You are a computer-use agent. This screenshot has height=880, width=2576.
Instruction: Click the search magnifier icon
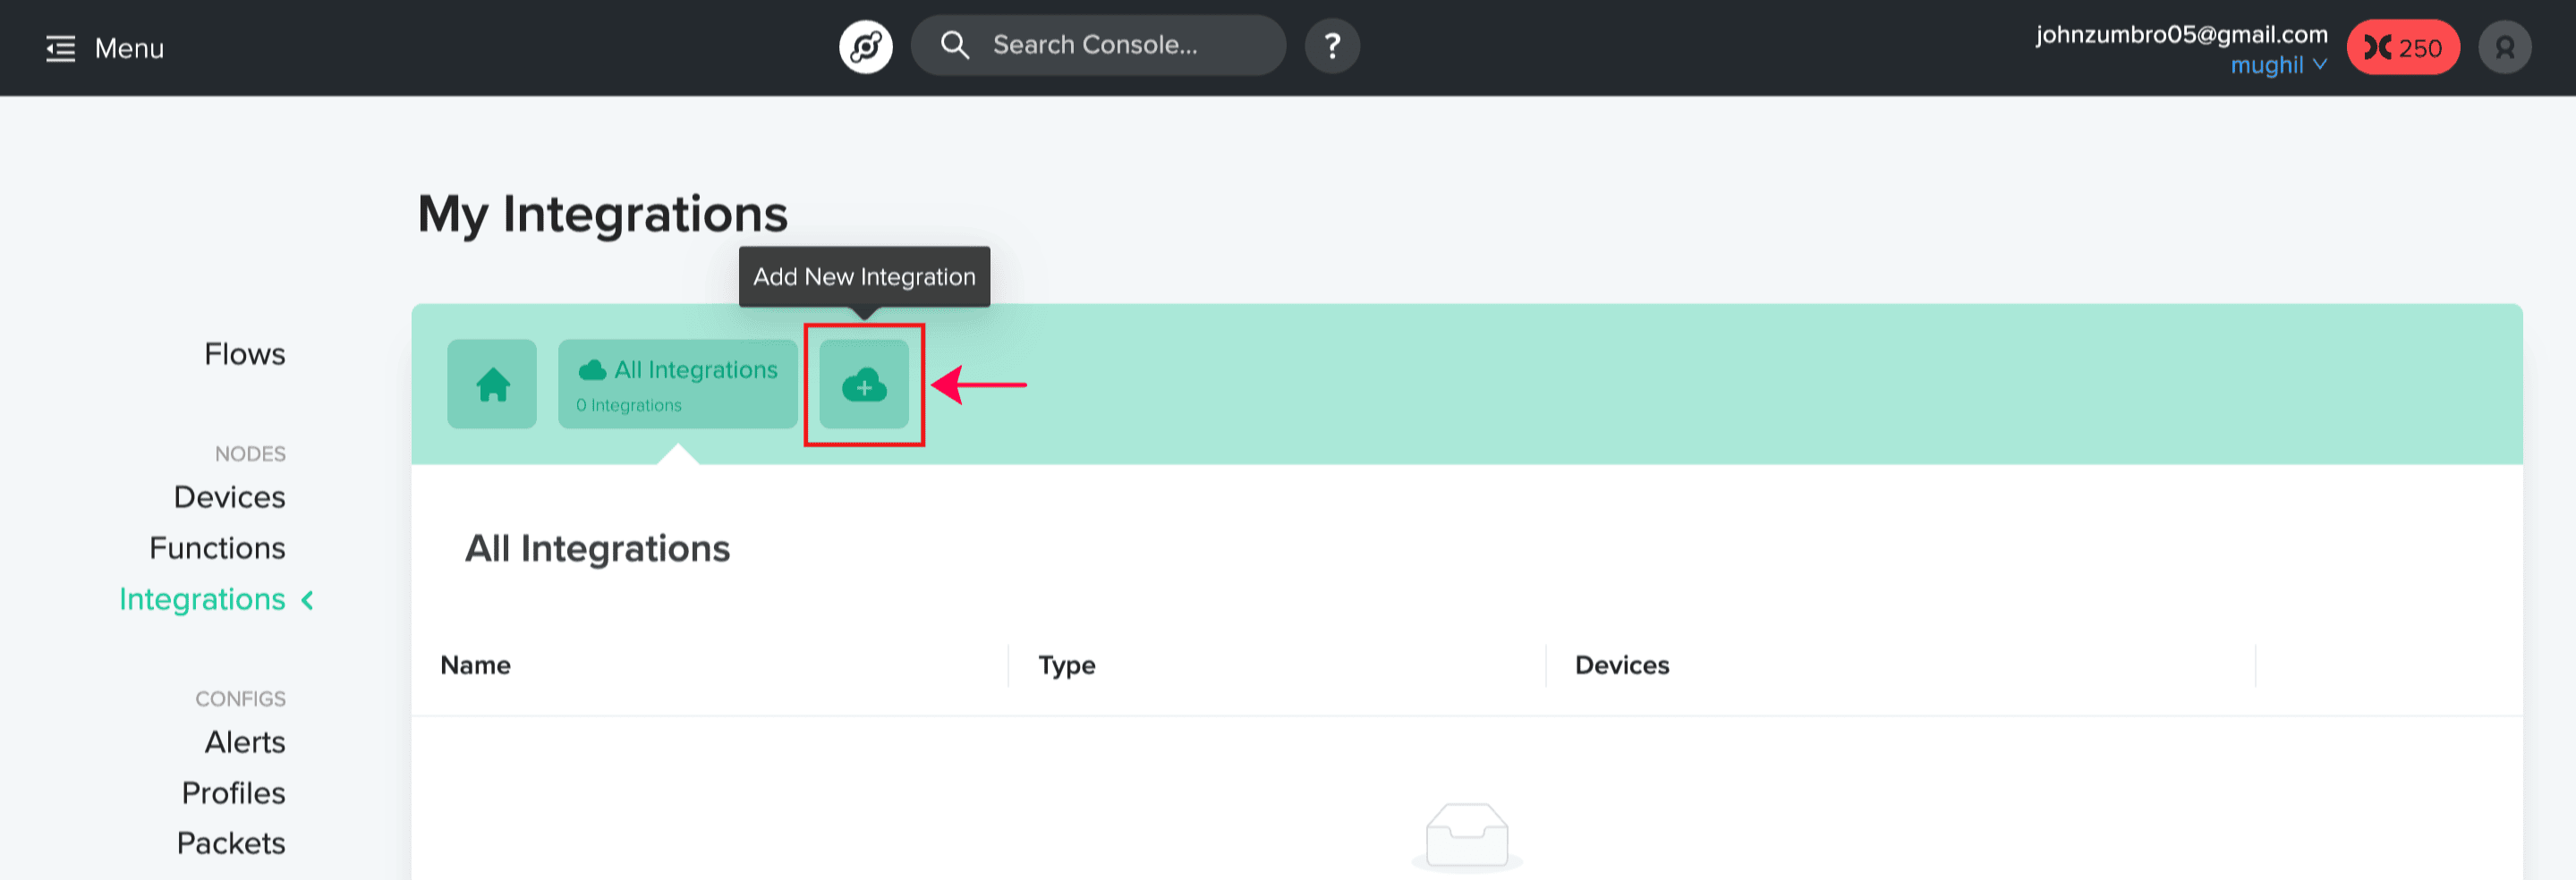(954, 45)
